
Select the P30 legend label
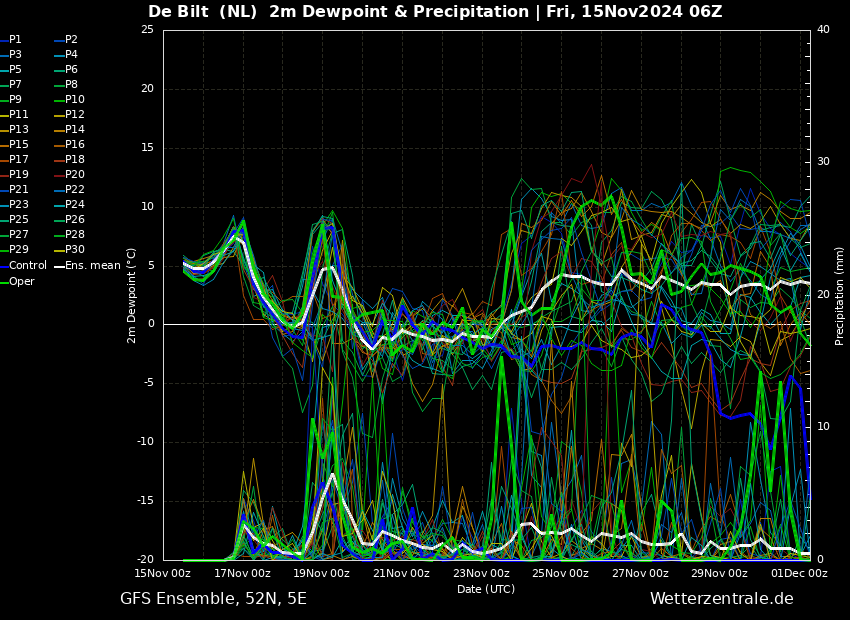point(75,250)
